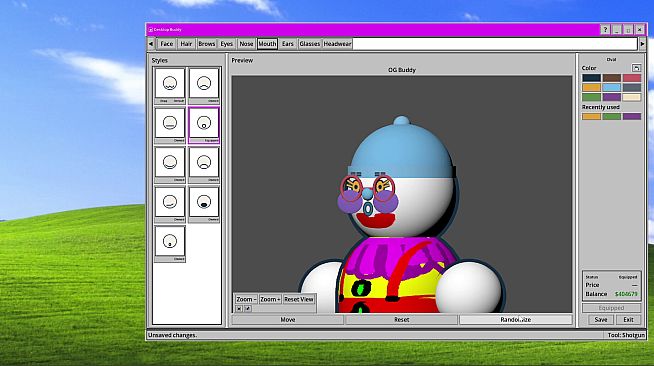Image resolution: width=654 pixels, height=366 pixels.
Task: Switch to the Eyes tab
Action: point(226,44)
